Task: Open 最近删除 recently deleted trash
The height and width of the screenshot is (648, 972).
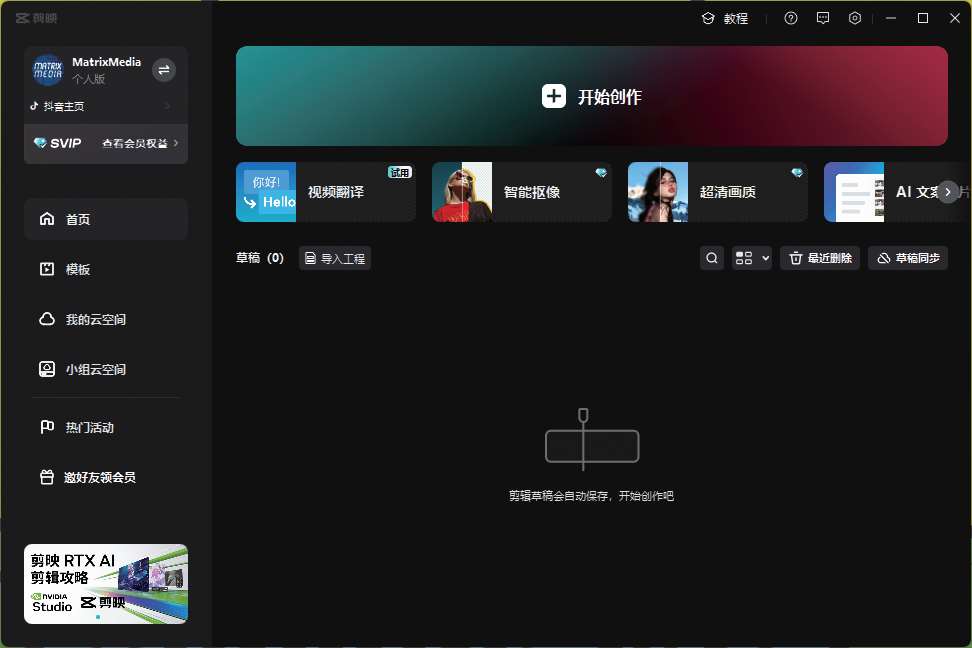Action: click(820, 258)
